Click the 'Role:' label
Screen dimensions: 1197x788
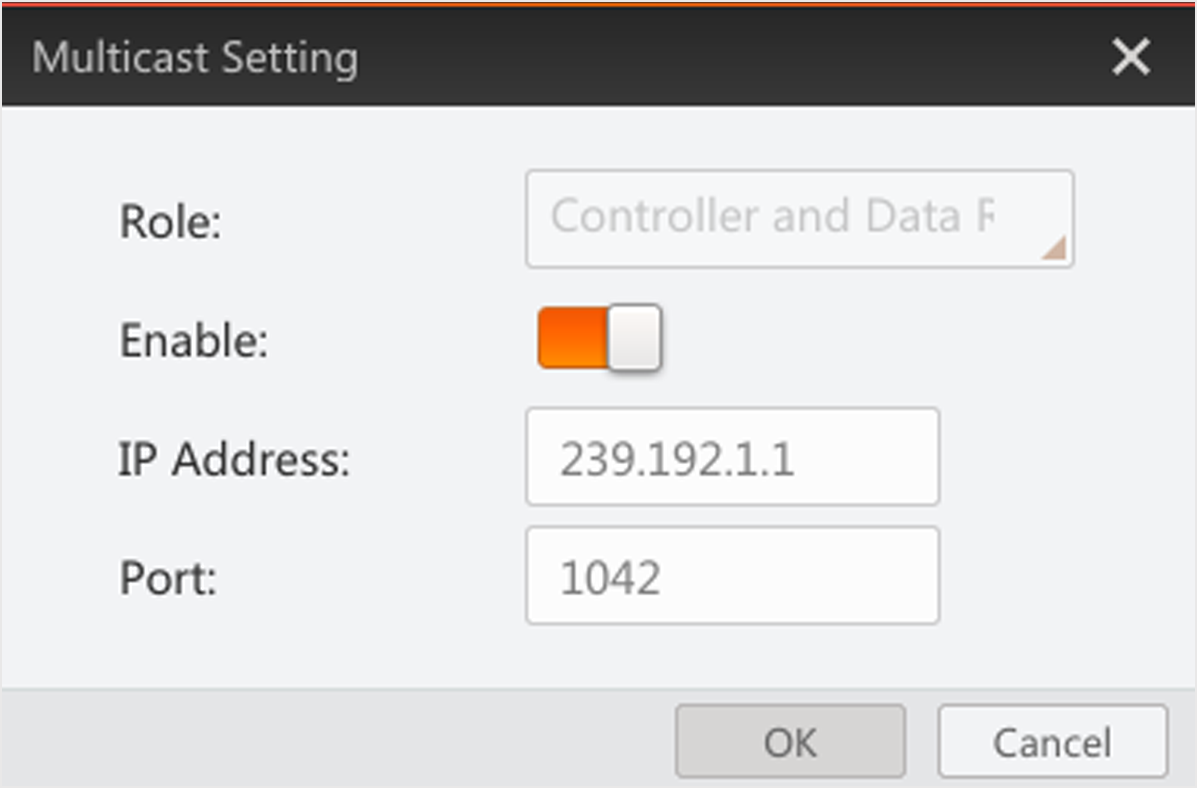tap(170, 221)
